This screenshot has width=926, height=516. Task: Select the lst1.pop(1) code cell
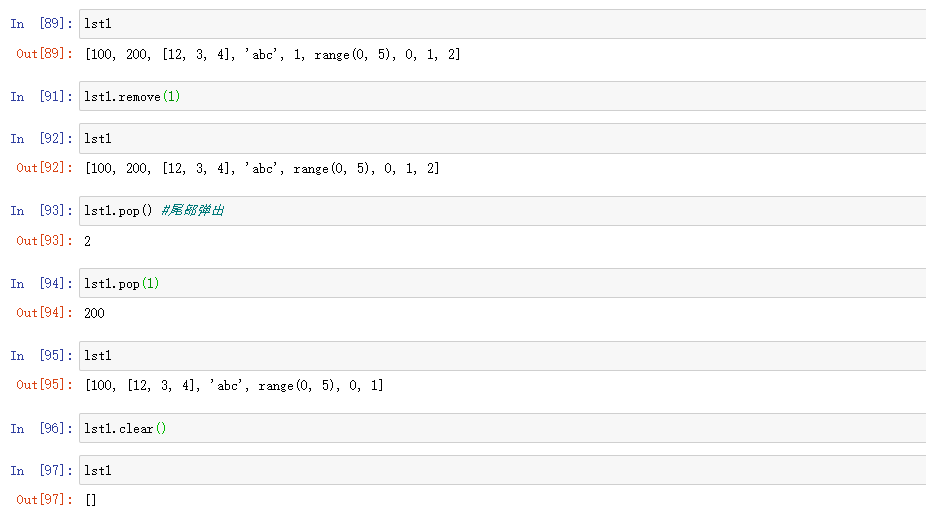[500, 283]
